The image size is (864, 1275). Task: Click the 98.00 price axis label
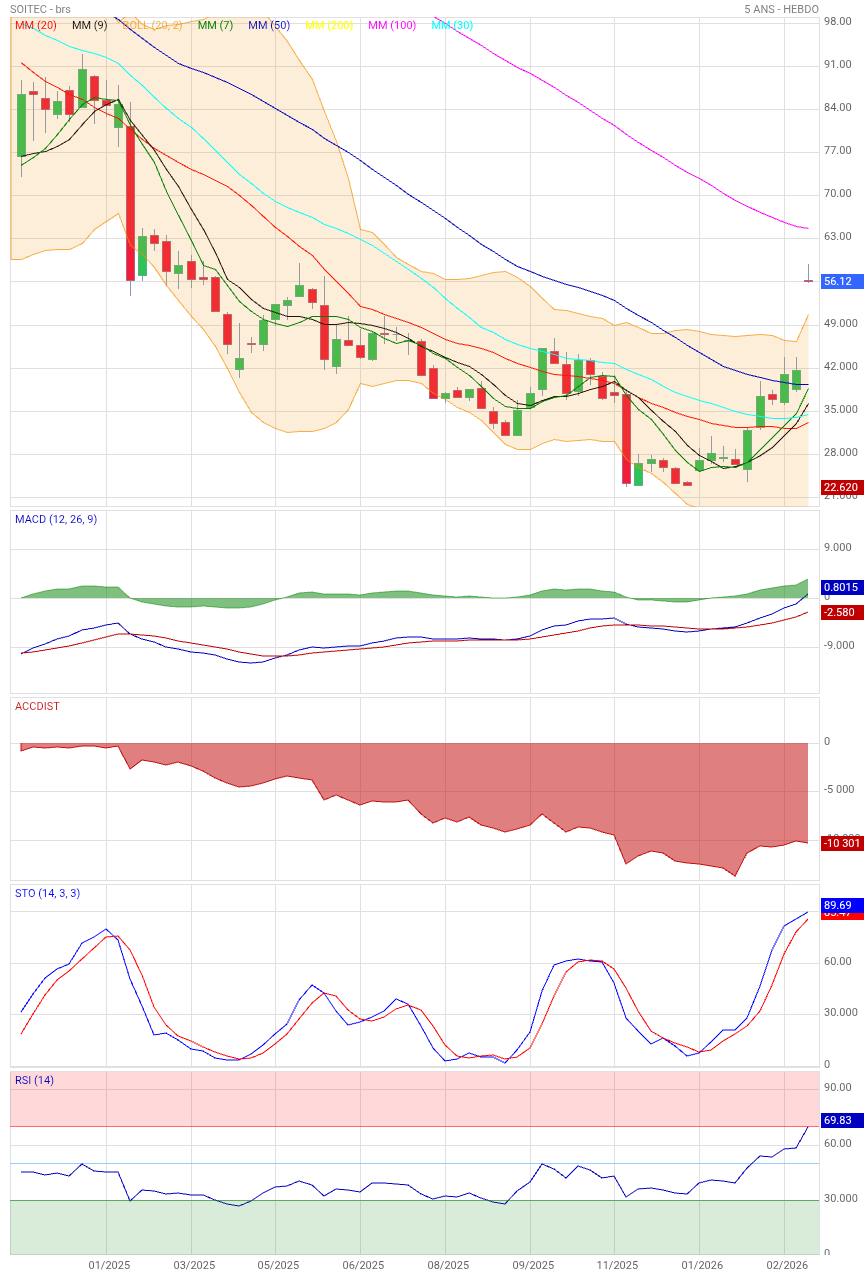[x=837, y=21]
